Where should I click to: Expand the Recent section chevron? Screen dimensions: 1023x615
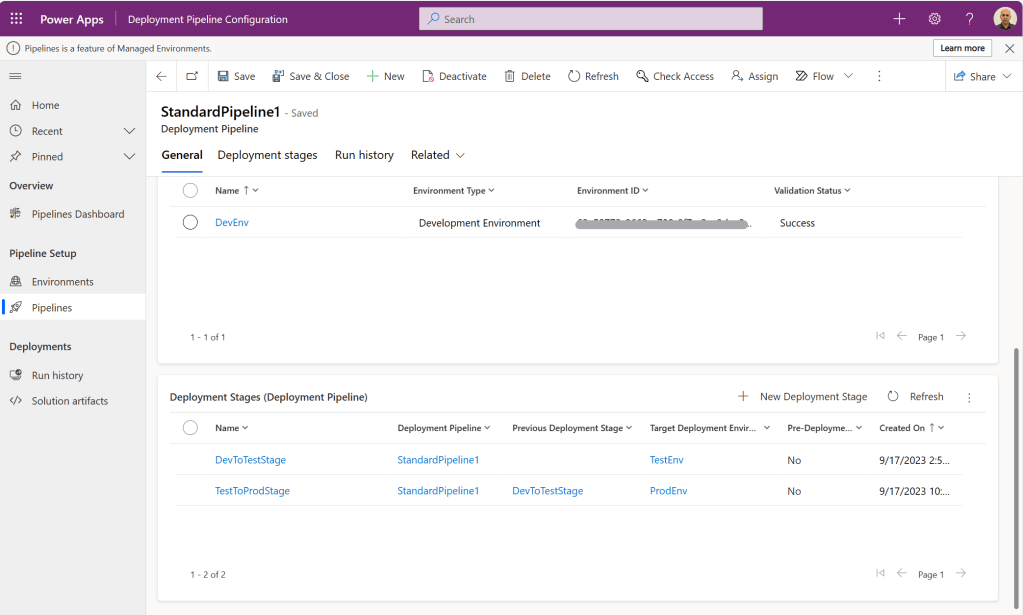[x=129, y=131]
